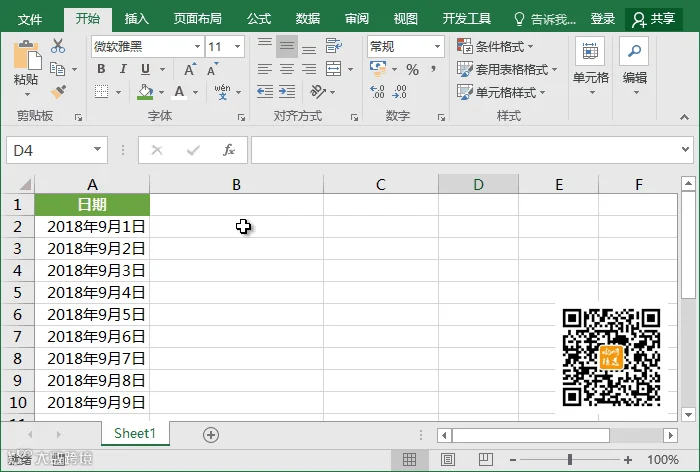Click the 共享 share button
This screenshot has width=700, height=472.
click(654, 19)
